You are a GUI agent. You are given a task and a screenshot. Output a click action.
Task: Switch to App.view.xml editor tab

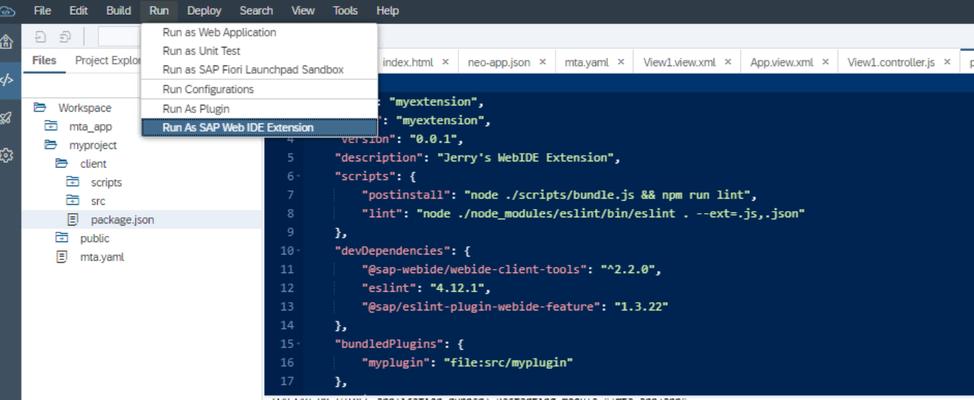pyautogui.click(x=781, y=62)
